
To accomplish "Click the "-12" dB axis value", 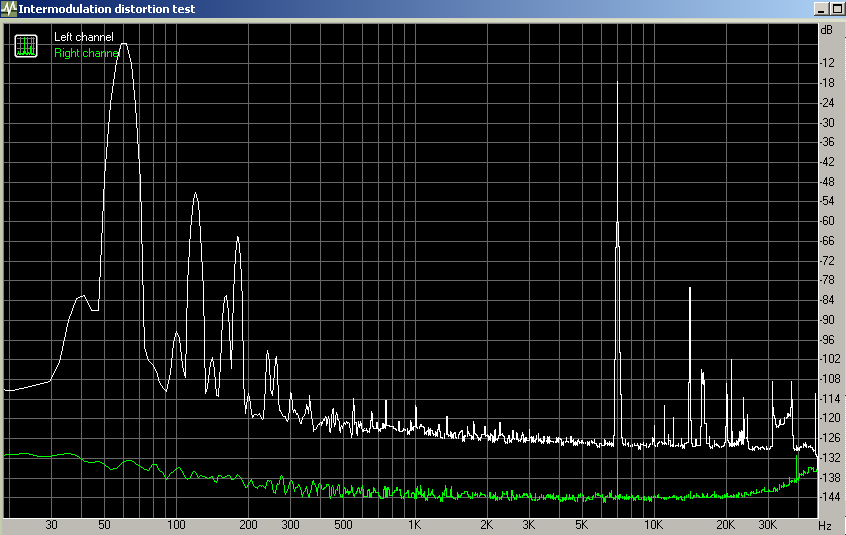I will pos(827,63).
